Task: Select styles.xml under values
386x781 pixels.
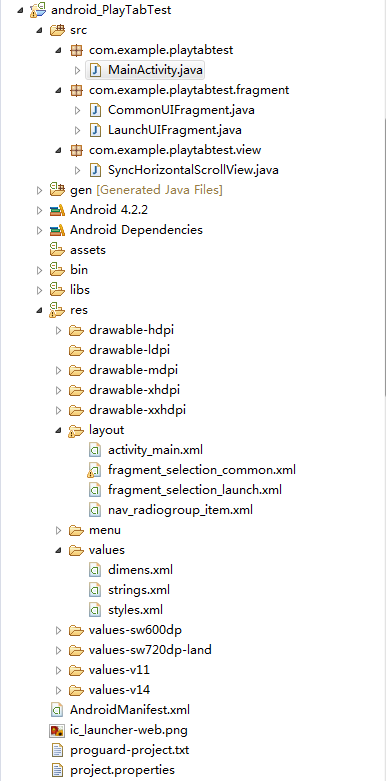Action: tap(135, 610)
